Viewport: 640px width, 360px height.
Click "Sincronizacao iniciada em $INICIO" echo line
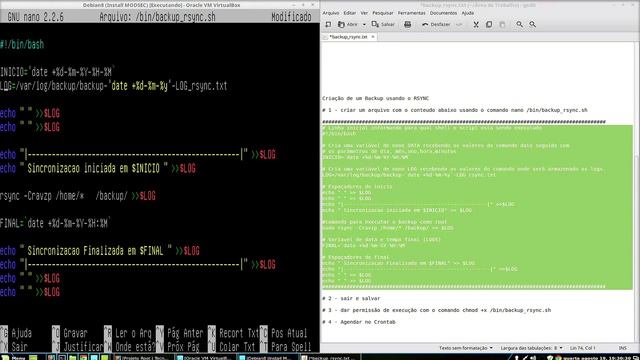(x=98, y=169)
